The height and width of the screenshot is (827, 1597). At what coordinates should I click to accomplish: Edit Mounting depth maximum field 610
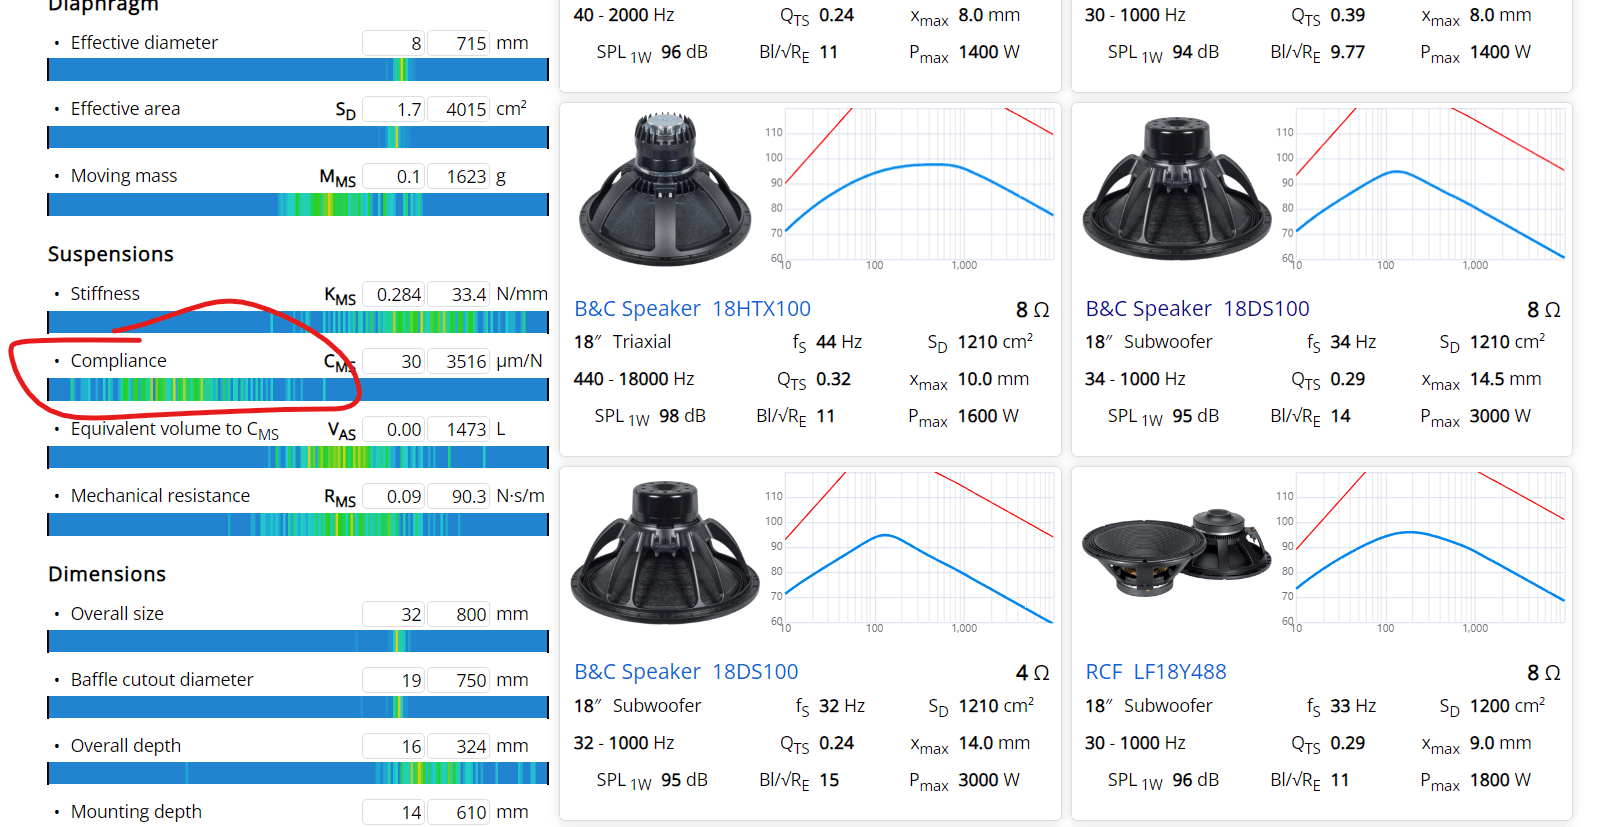coord(459,812)
